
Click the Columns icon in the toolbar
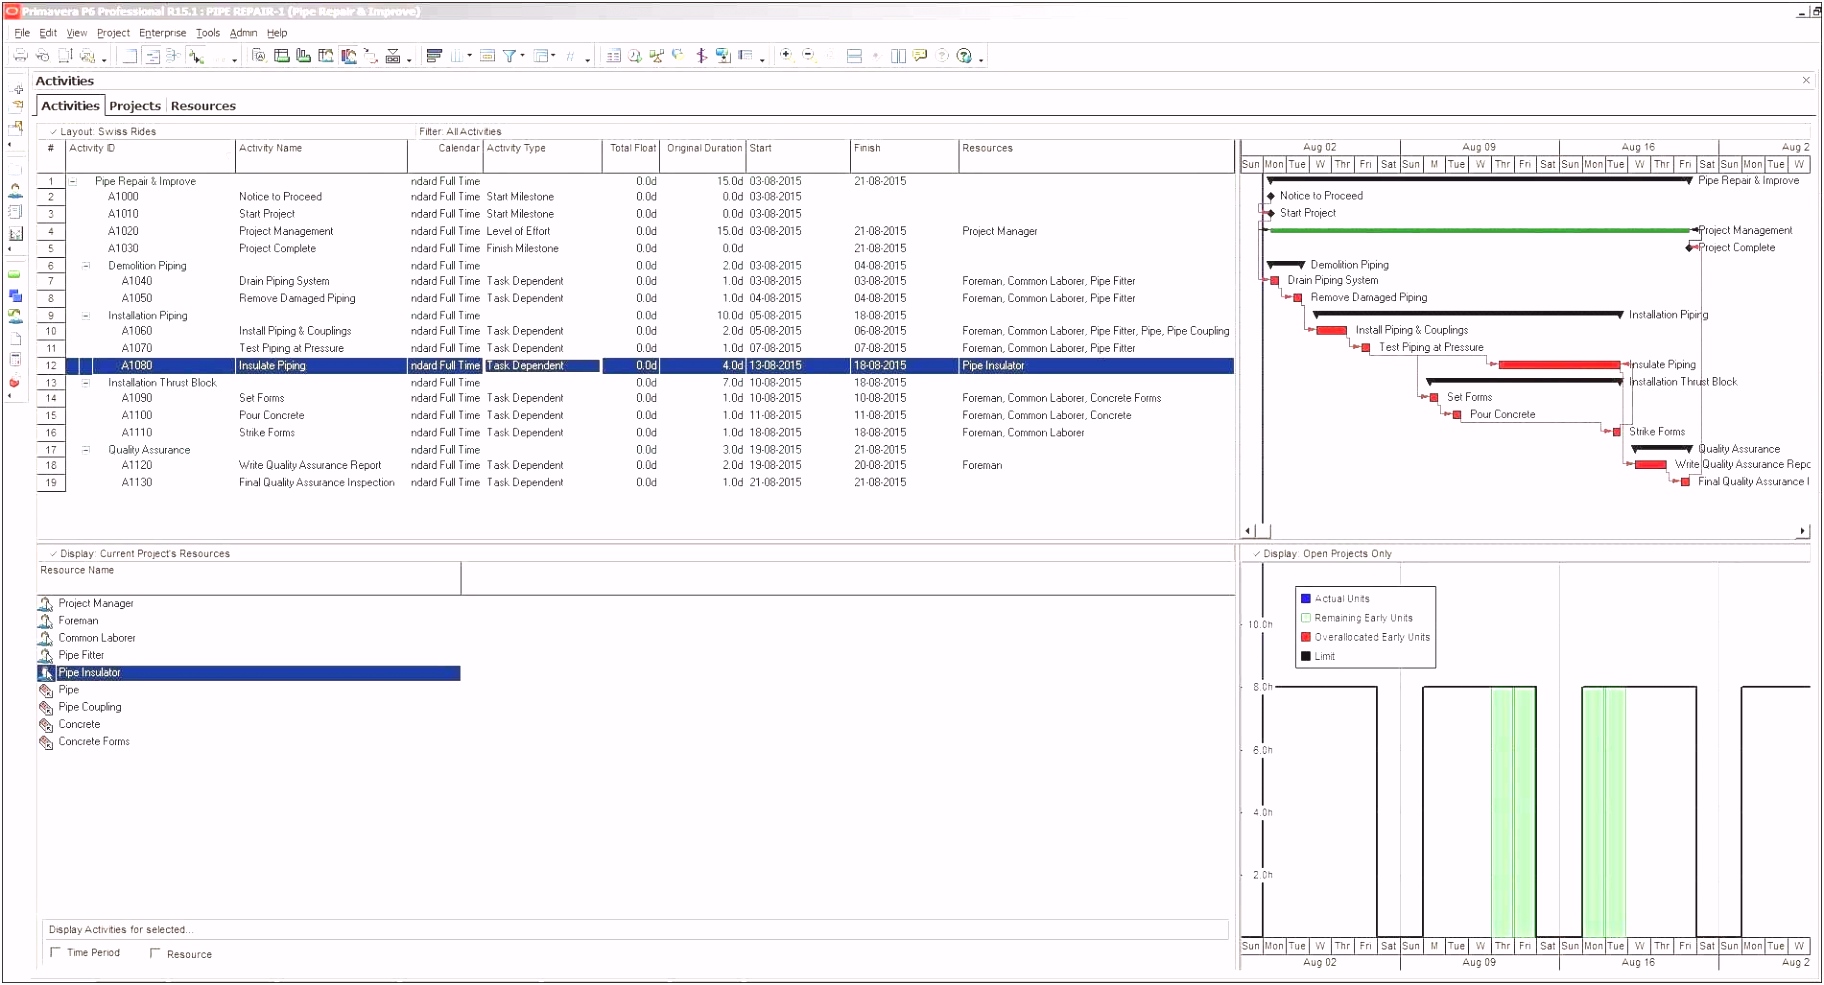click(x=457, y=56)
